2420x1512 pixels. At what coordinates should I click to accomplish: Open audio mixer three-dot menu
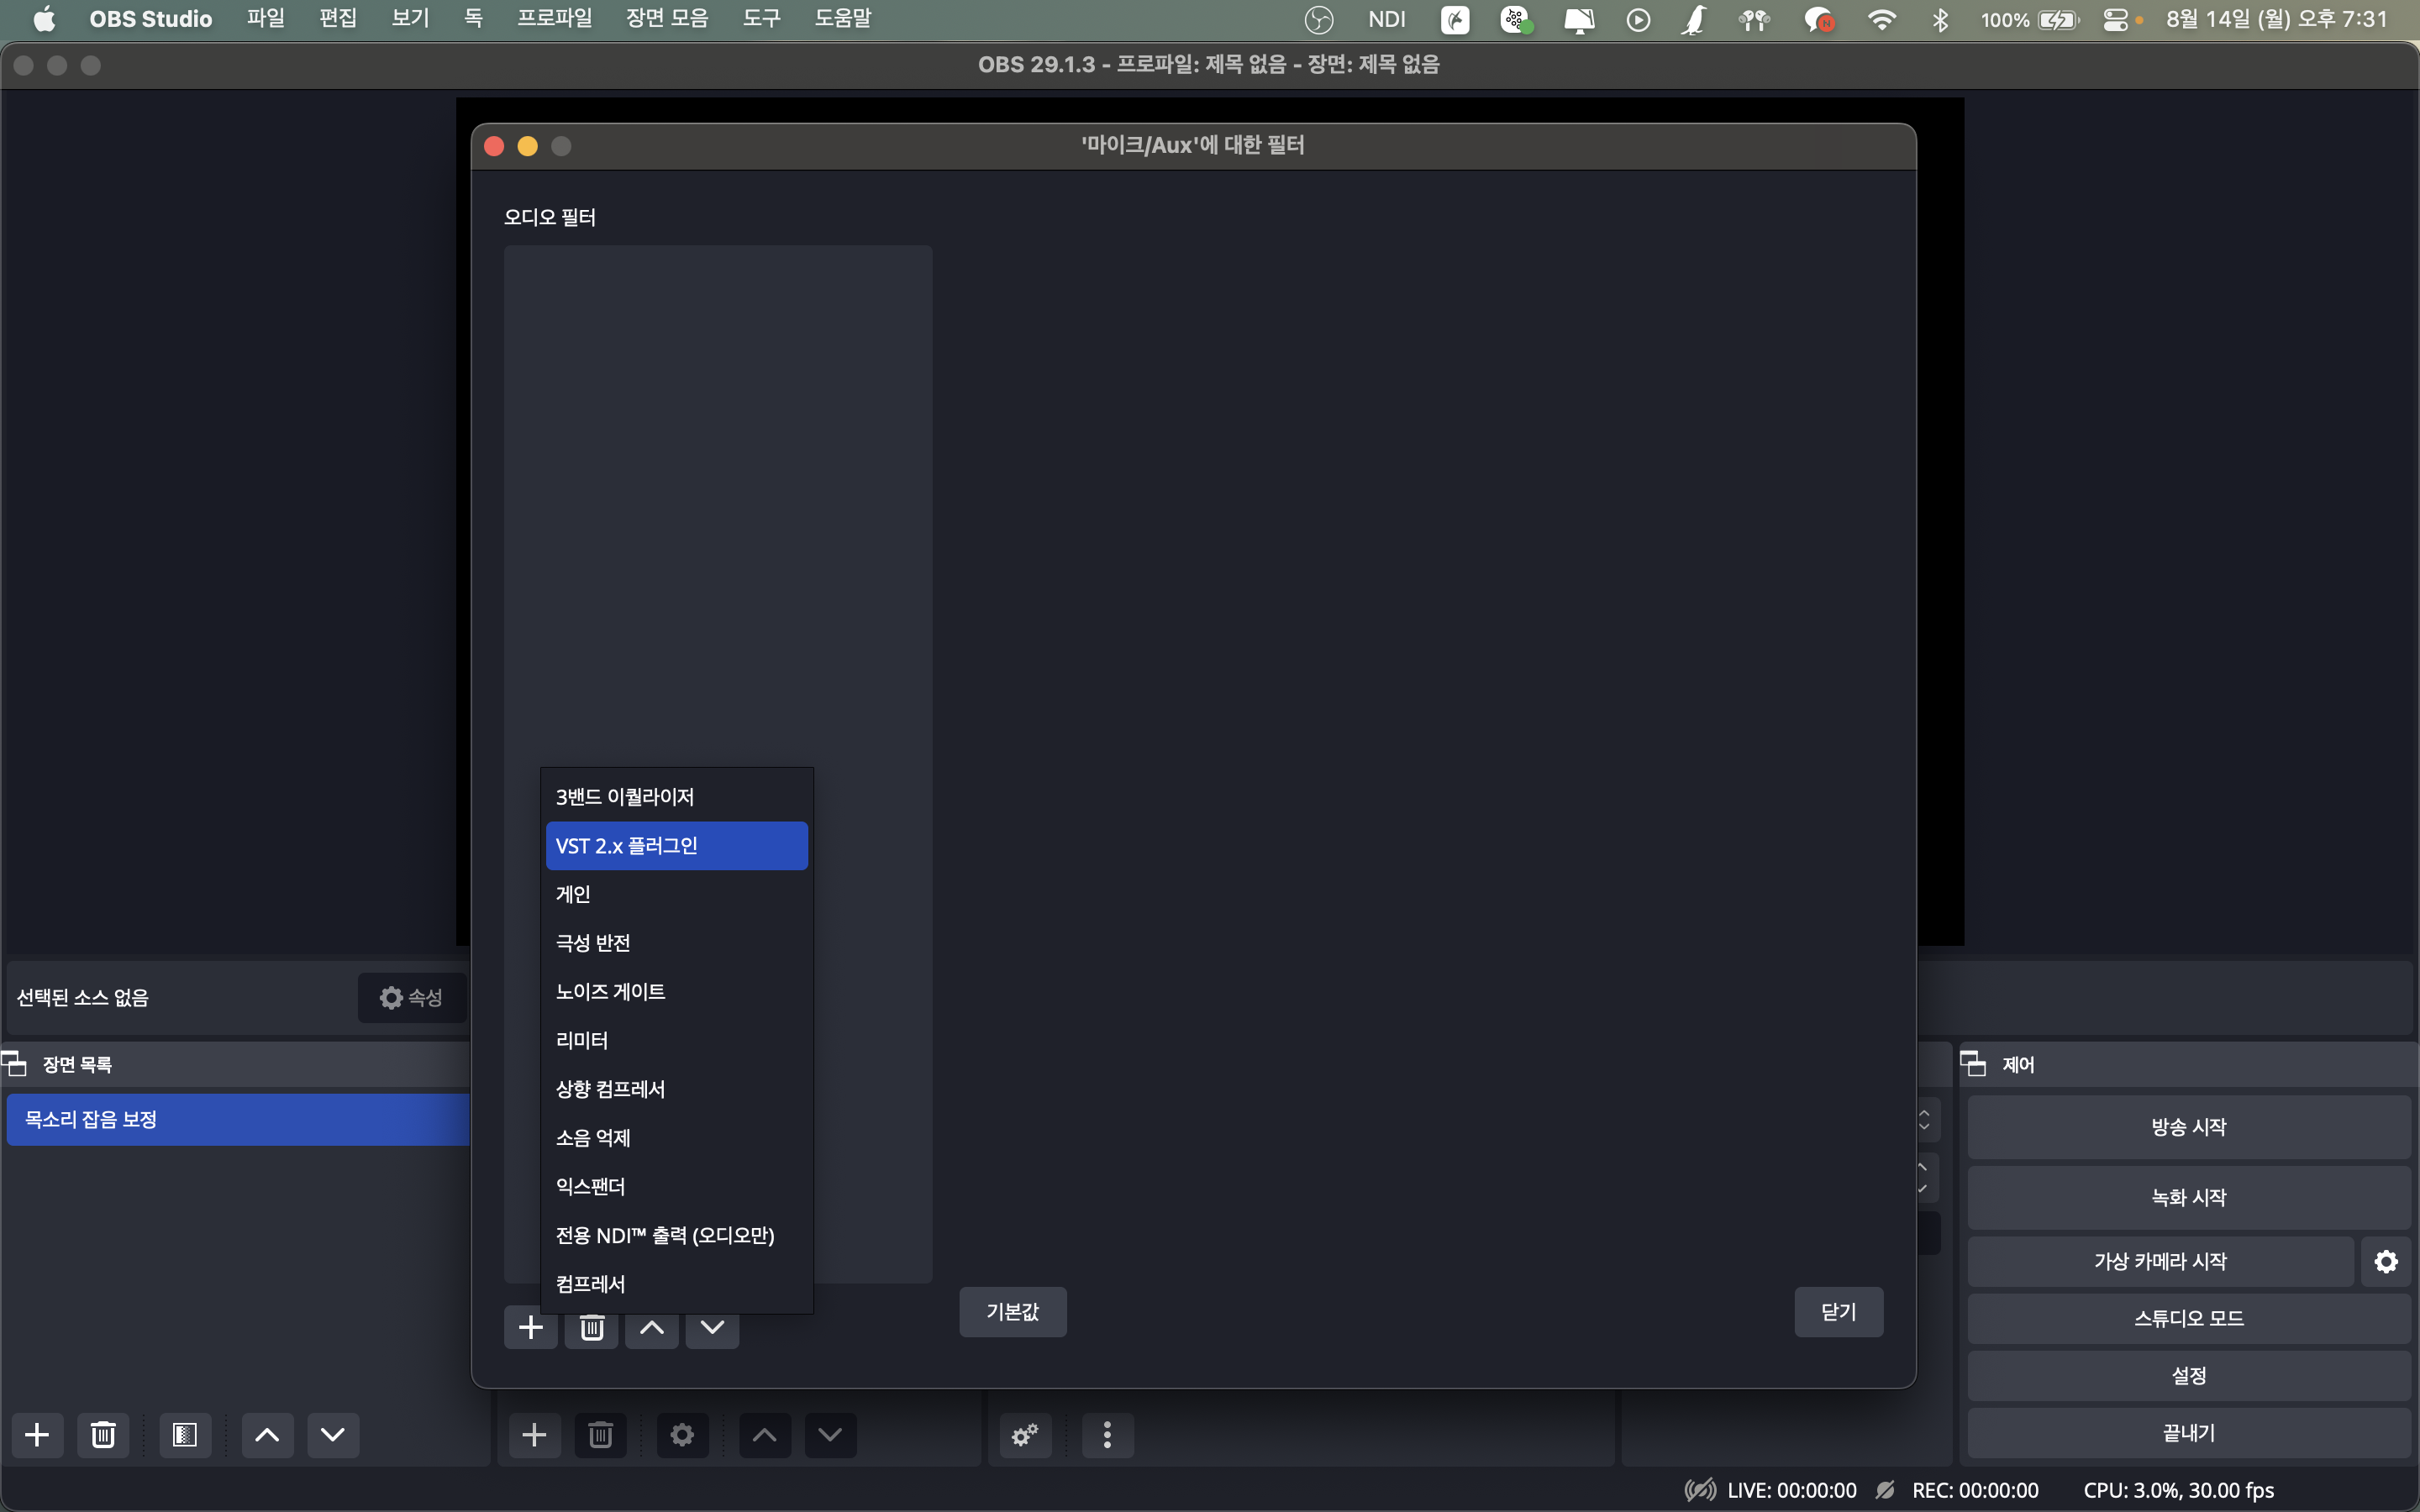click(1108, 1435)
